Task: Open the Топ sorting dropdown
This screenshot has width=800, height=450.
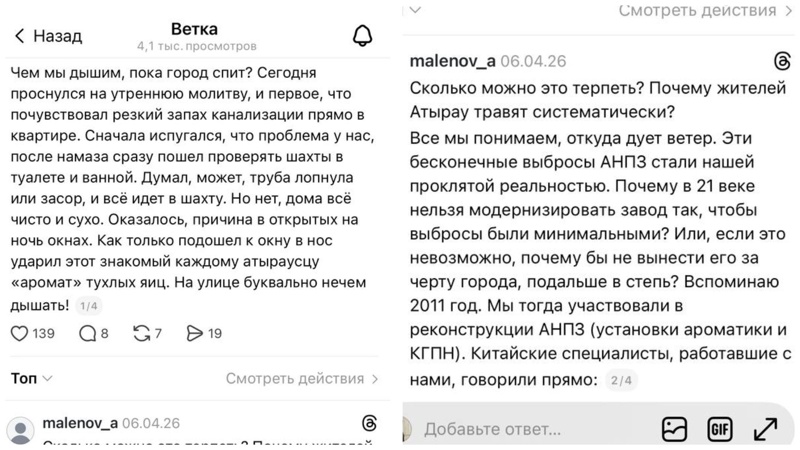Action: (31, 379)
